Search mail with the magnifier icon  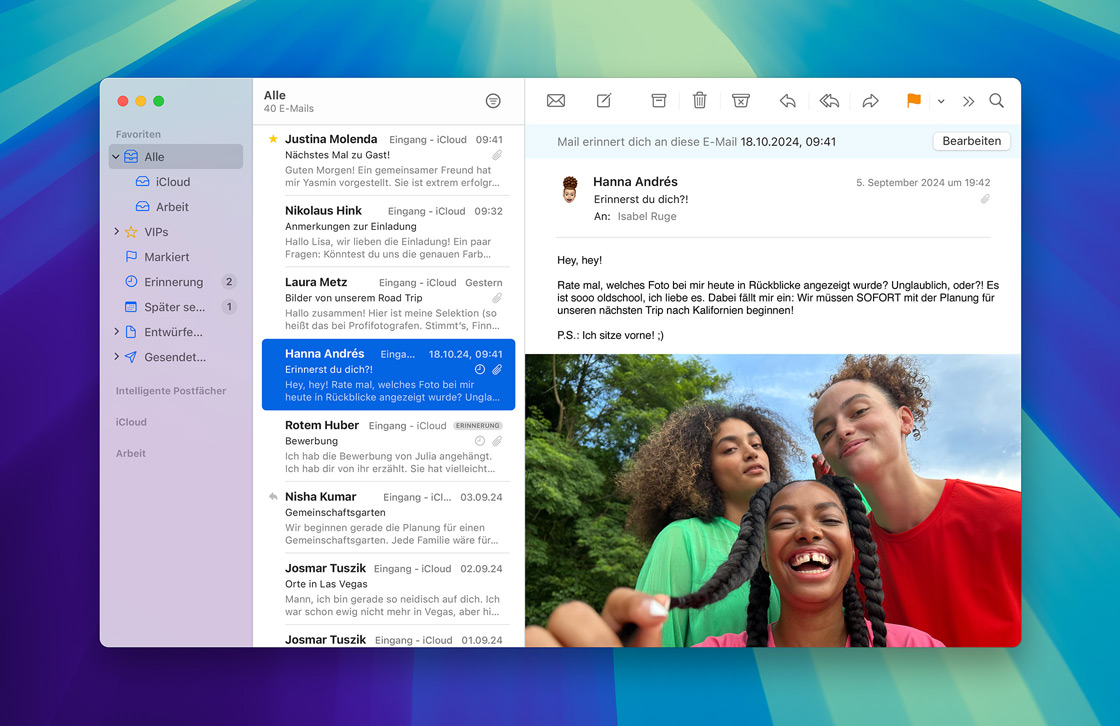tap(996, 101)
